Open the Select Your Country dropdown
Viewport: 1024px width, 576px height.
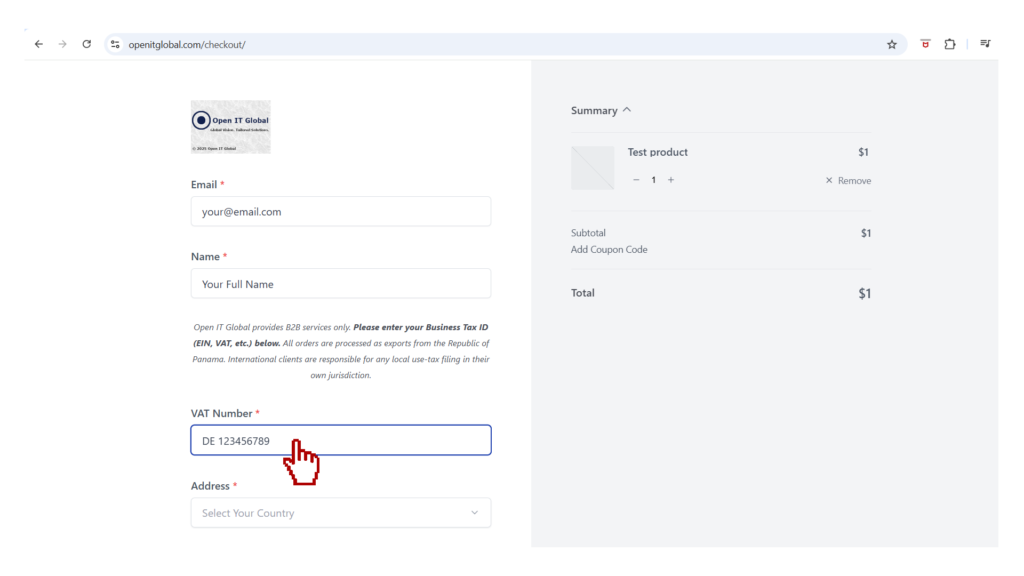click(x=341, y=513)
